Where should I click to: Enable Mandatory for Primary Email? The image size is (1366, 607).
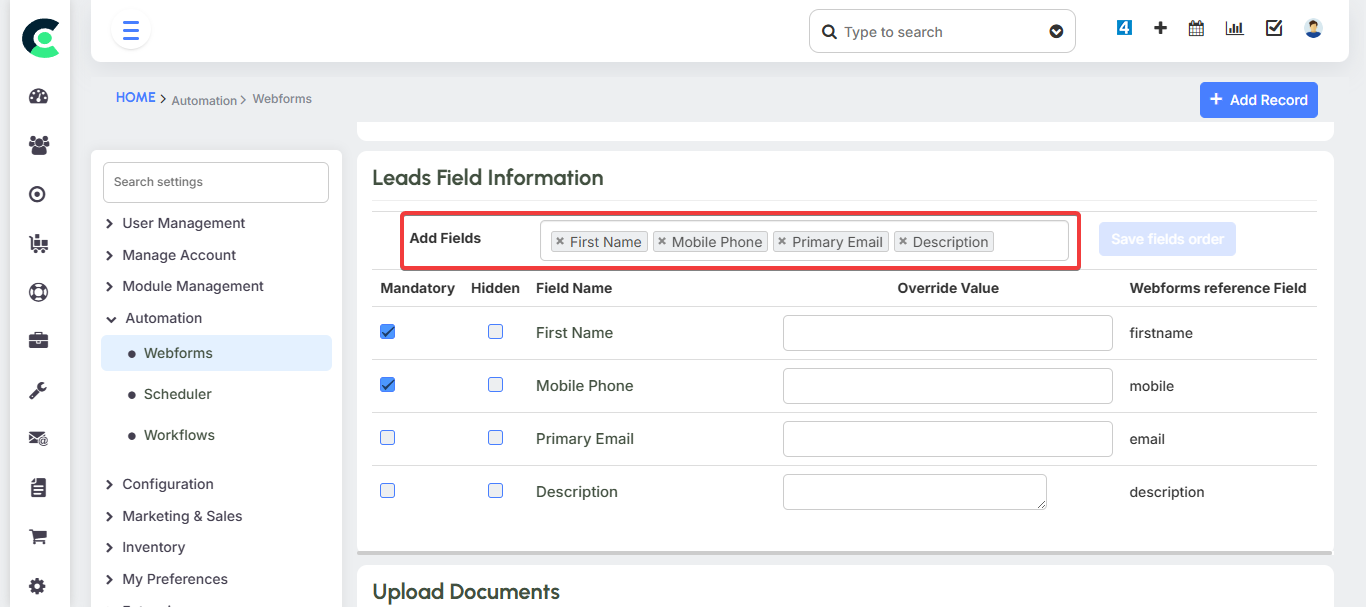[387, 437]
